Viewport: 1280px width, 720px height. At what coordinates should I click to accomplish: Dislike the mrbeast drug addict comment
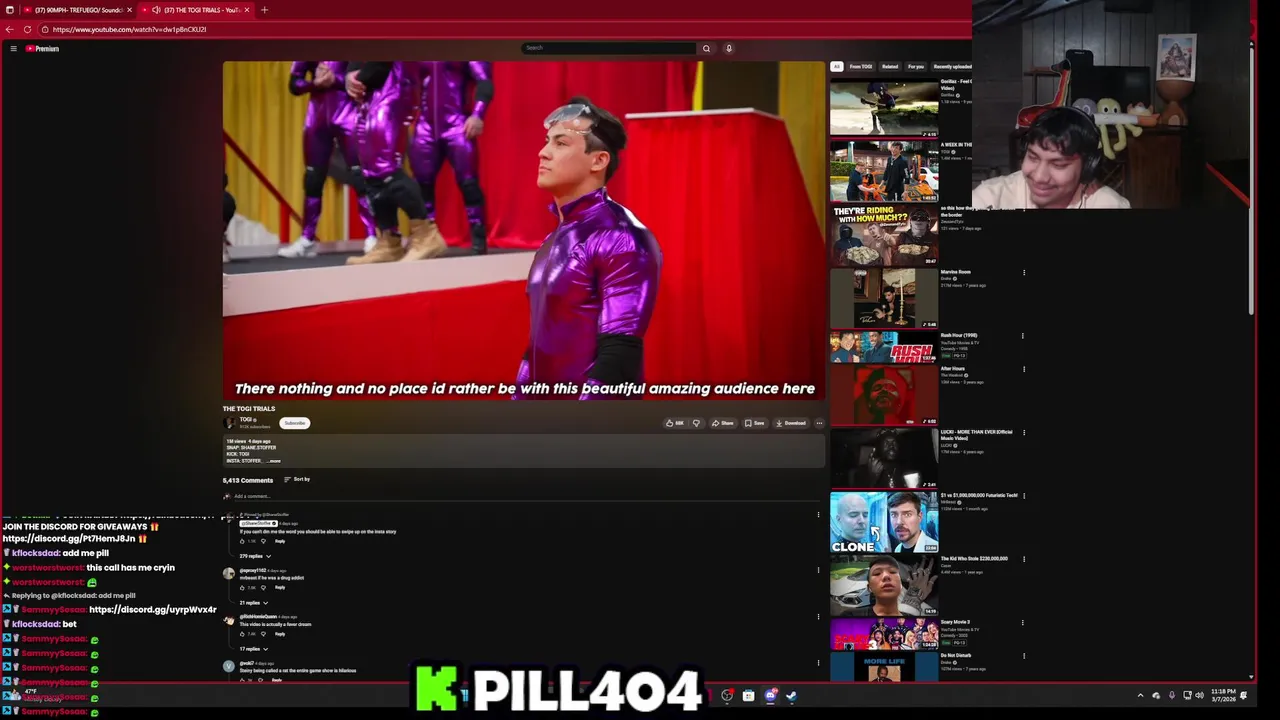(x=263, y=587)
